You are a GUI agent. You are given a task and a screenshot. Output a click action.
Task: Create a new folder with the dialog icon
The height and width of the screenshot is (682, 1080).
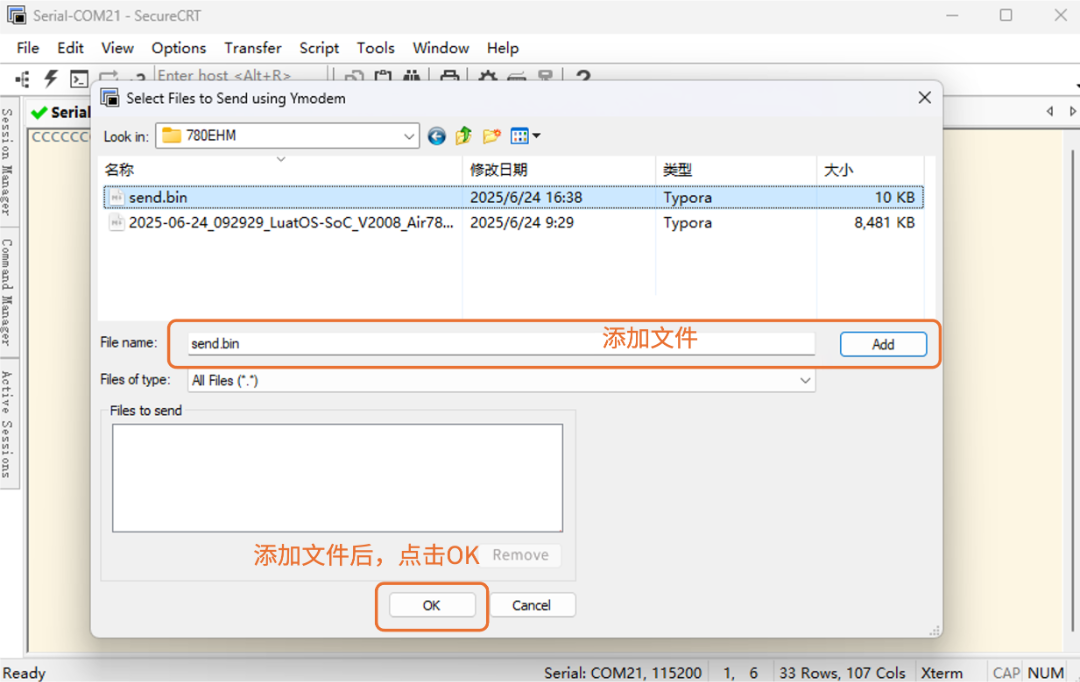point(491,135)
